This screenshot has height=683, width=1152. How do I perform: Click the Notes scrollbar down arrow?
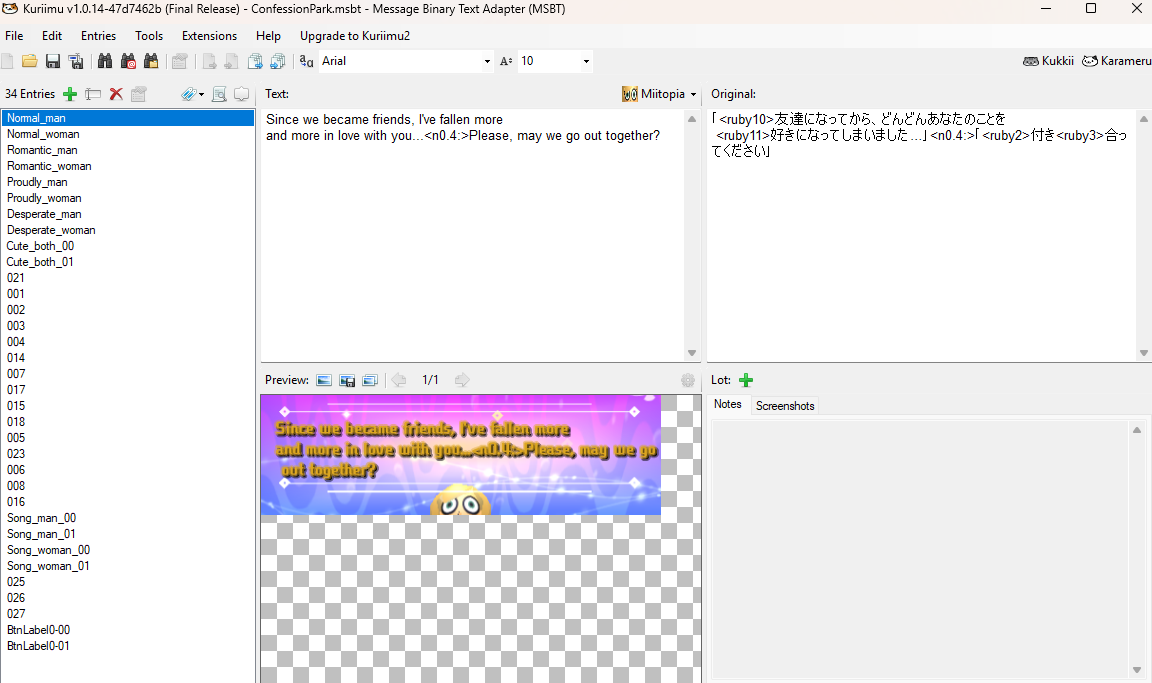coord(1137,670)
